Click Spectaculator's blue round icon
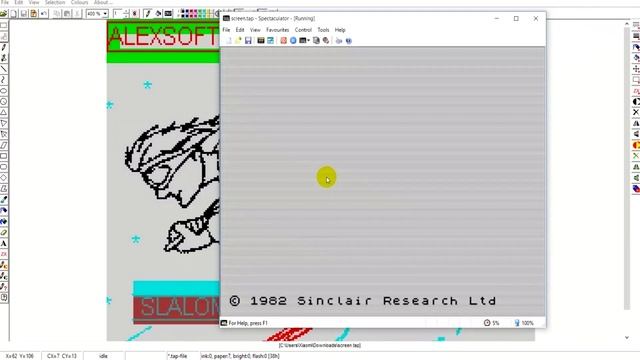 [293, 40]
